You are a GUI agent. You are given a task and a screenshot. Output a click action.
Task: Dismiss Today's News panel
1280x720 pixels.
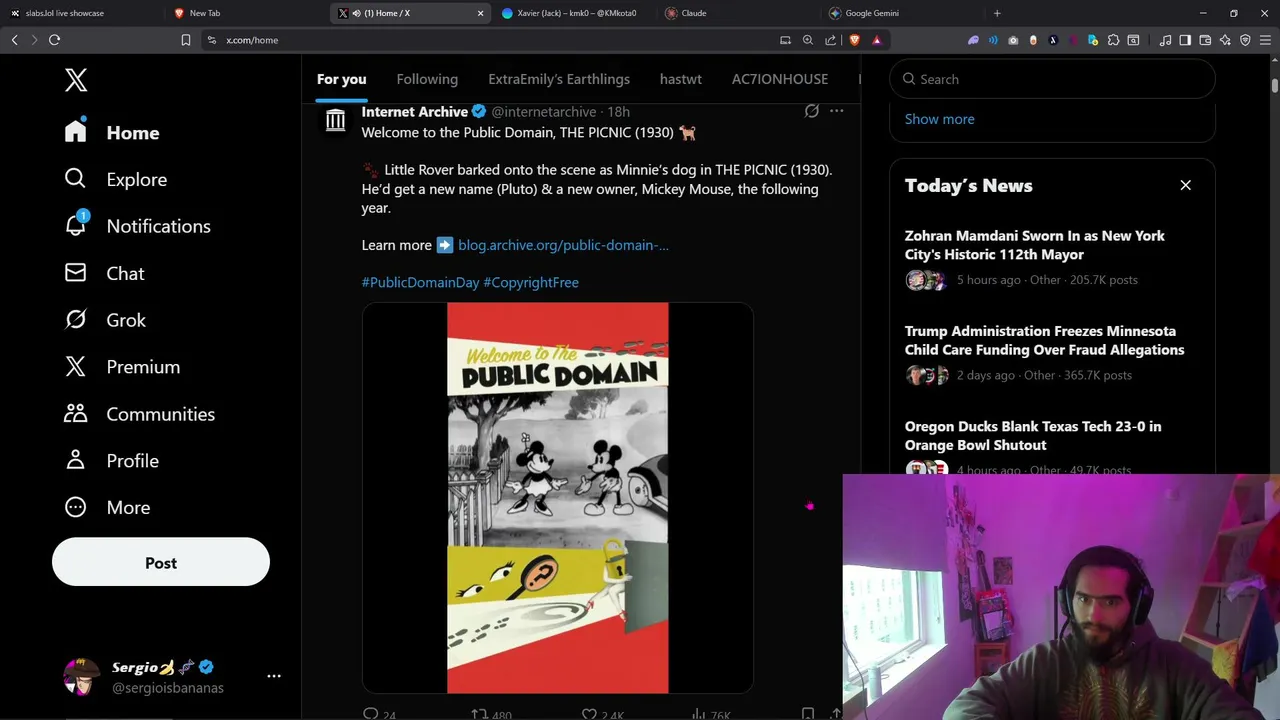pos(1186,185)
